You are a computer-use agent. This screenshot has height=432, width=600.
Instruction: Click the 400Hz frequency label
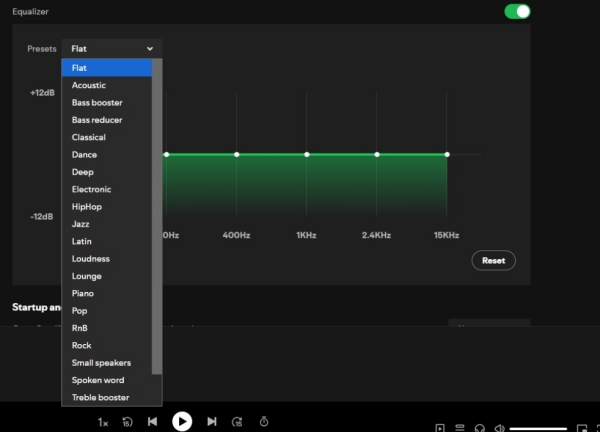pyautogui.click(x=236, y=235)
